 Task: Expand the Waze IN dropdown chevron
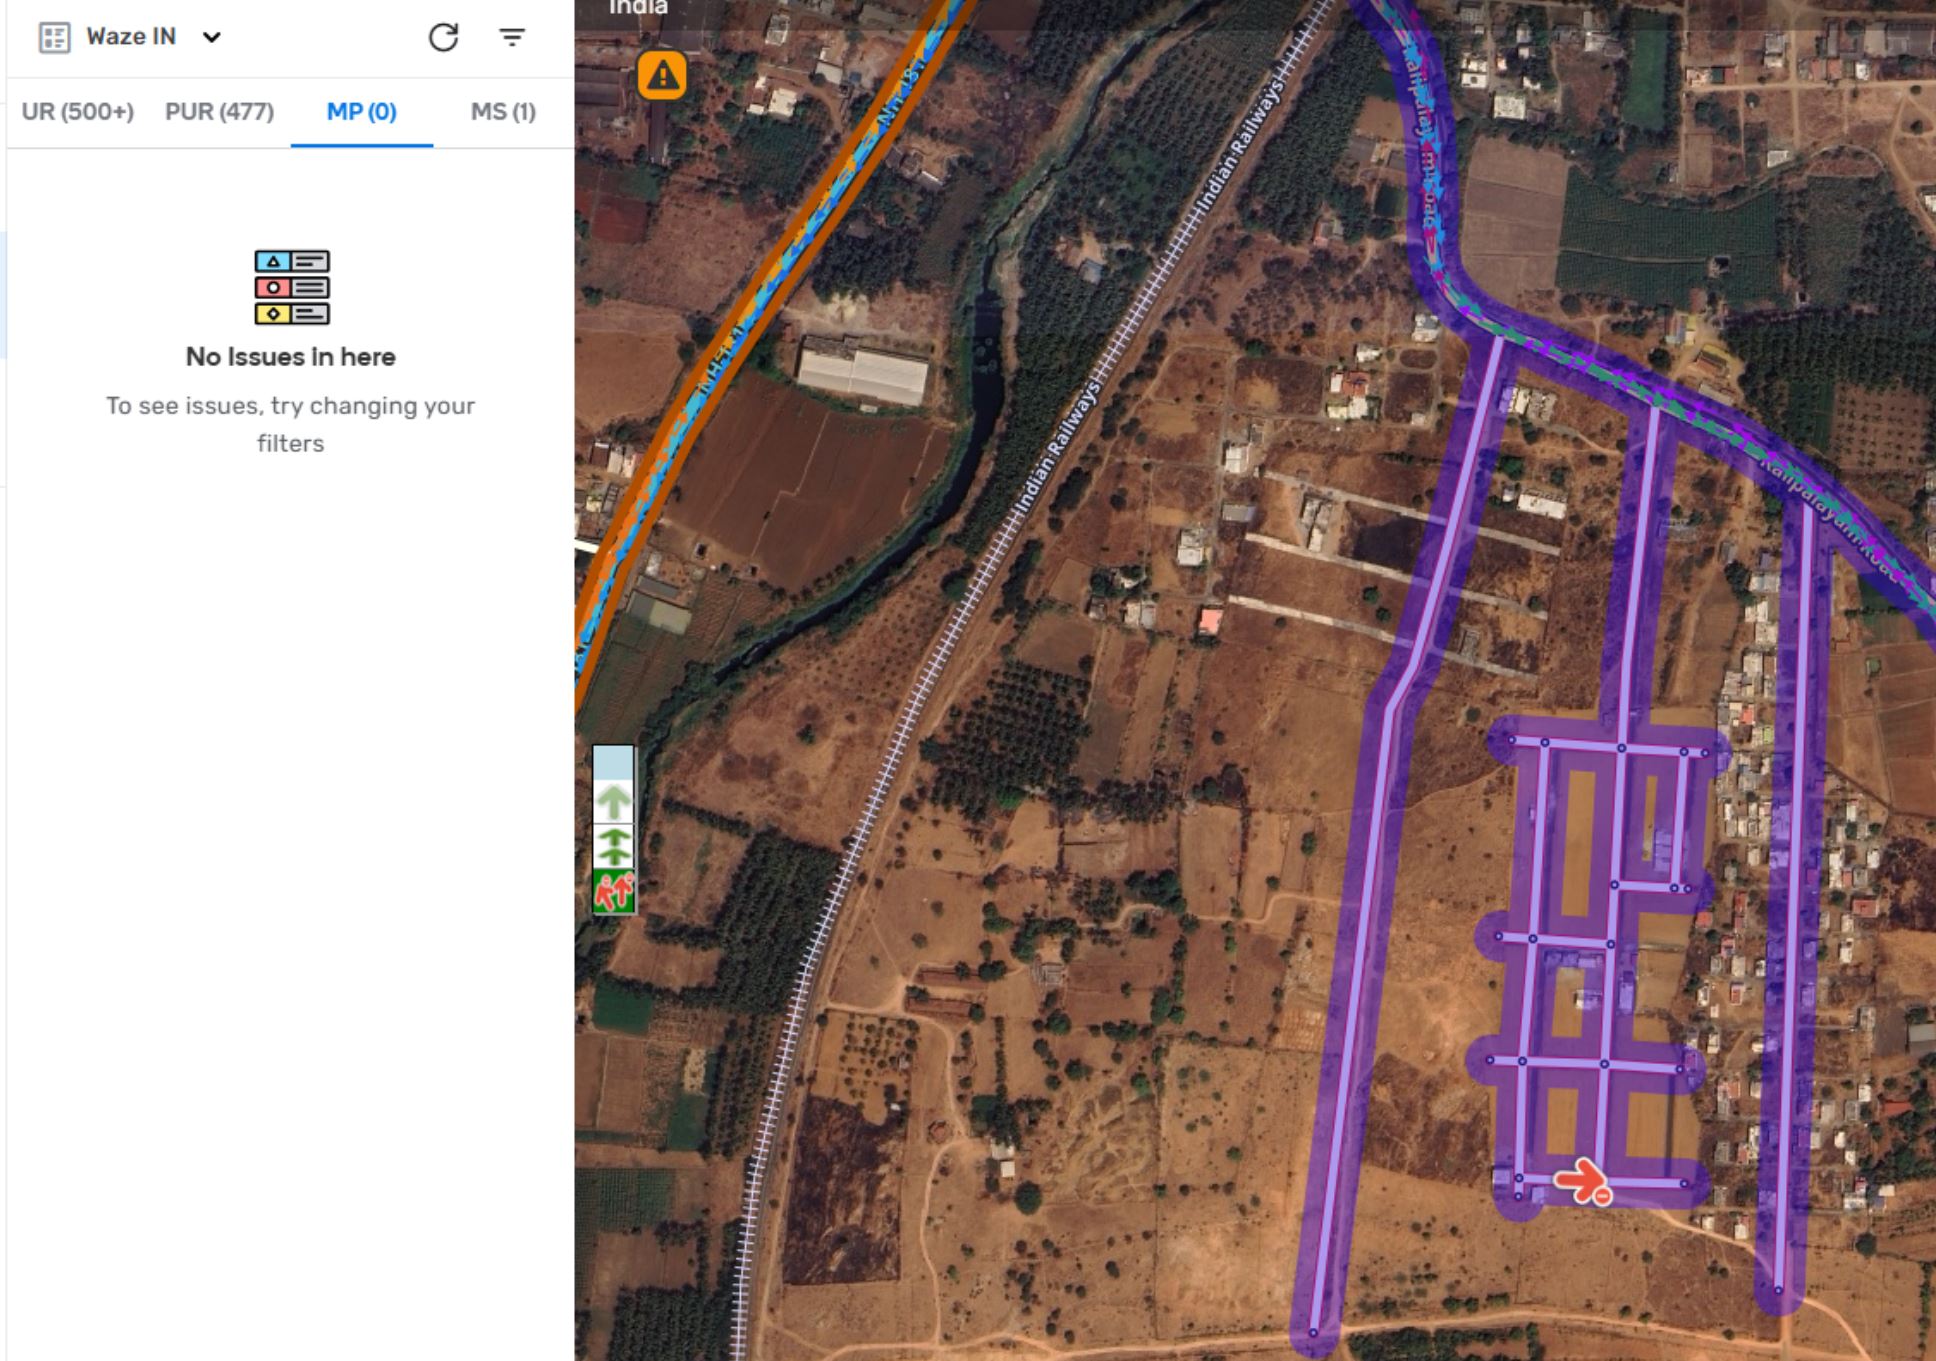click(211, 38)
